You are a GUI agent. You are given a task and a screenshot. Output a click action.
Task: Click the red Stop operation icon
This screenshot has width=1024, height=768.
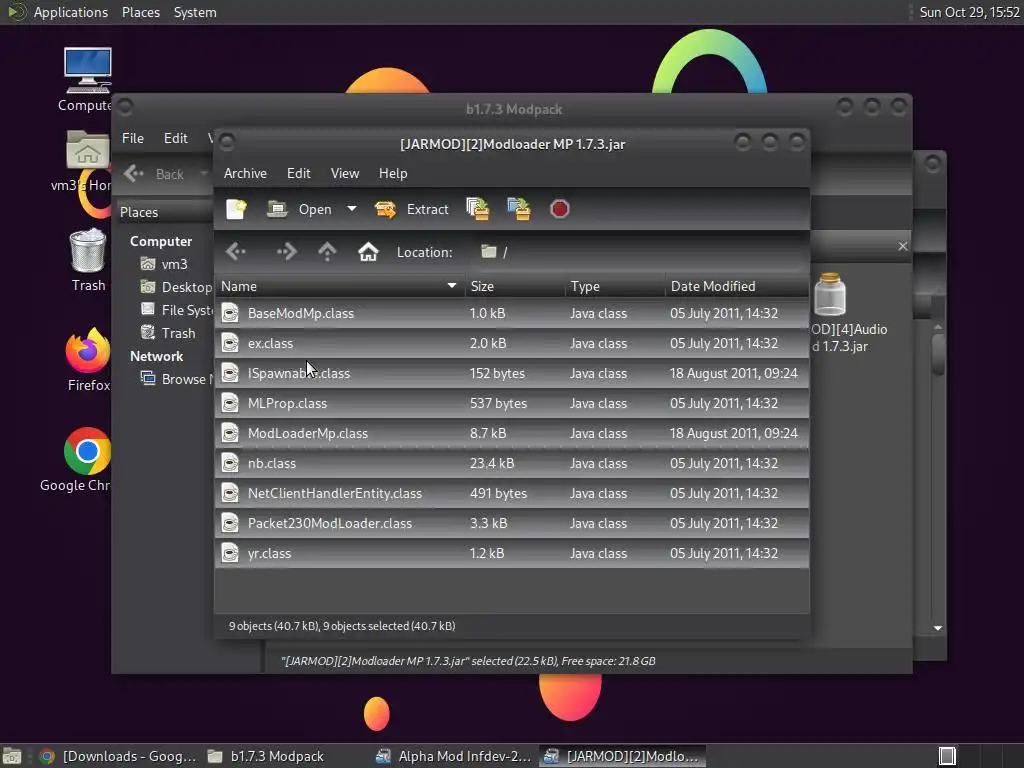pyautogui.click(x=560, y=209)
